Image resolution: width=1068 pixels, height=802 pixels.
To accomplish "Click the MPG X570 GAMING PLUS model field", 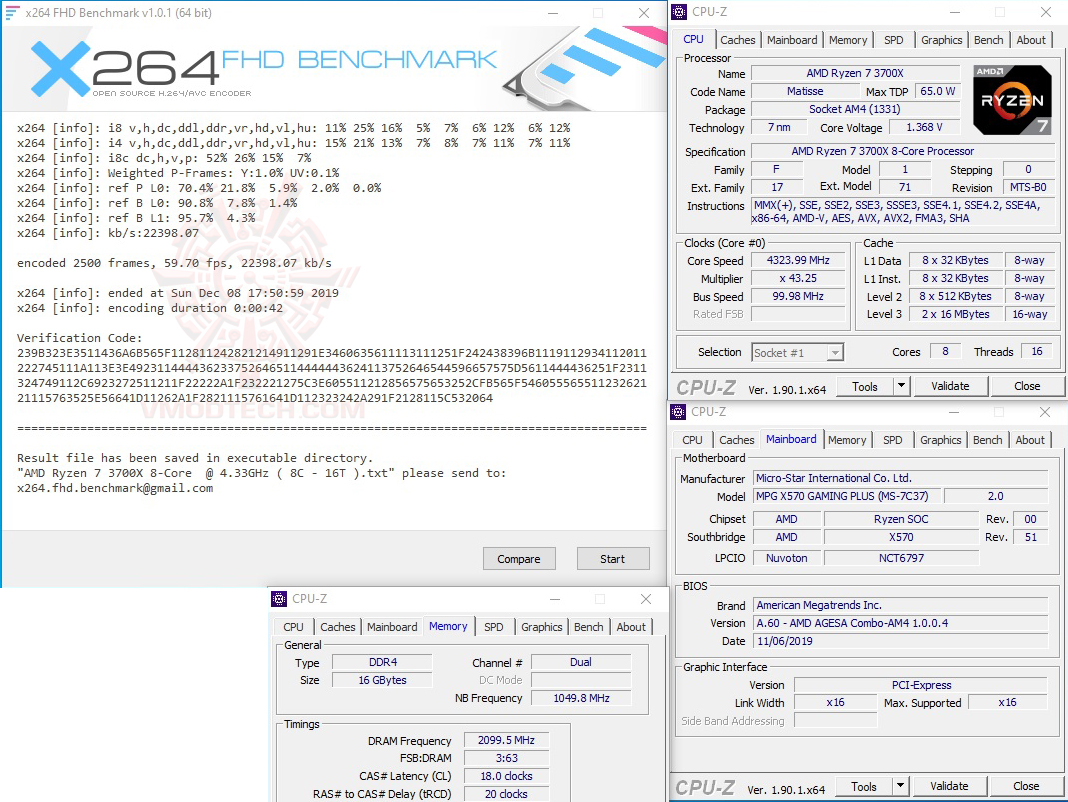I will click(x=847, y=496).
